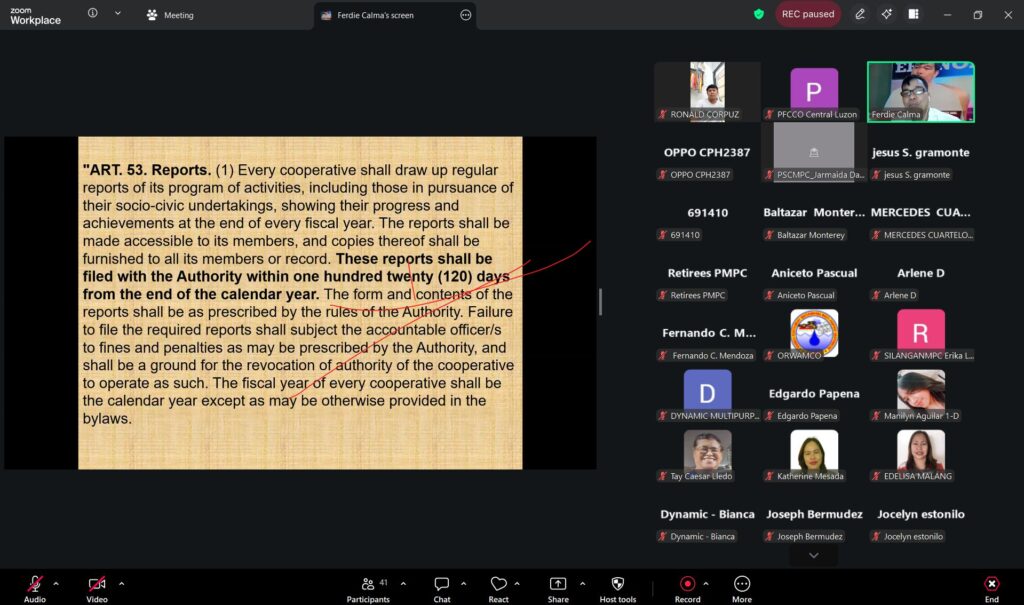
Task: Open the Chat panel
Action: coord(441,585)
